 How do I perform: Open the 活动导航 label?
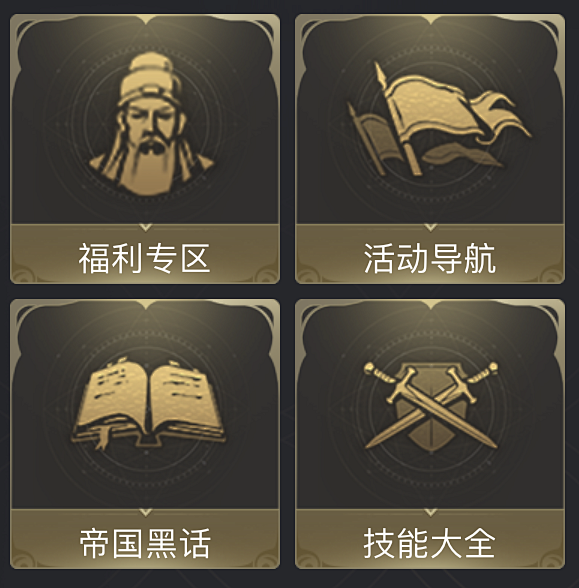pyautogui.click(x=430, y=258)
